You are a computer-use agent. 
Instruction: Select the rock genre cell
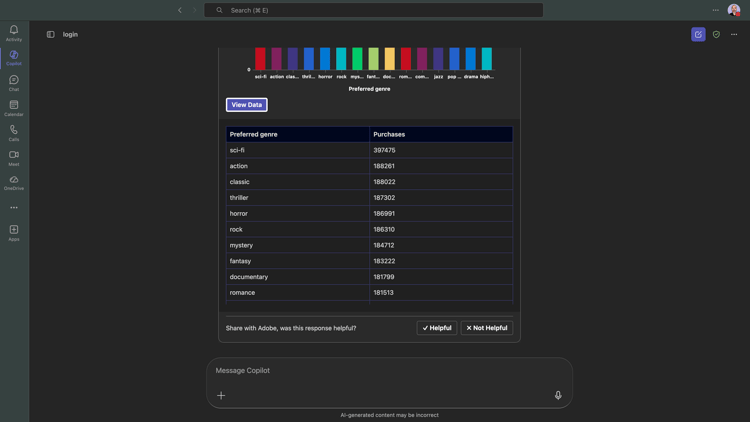point(298,229)
